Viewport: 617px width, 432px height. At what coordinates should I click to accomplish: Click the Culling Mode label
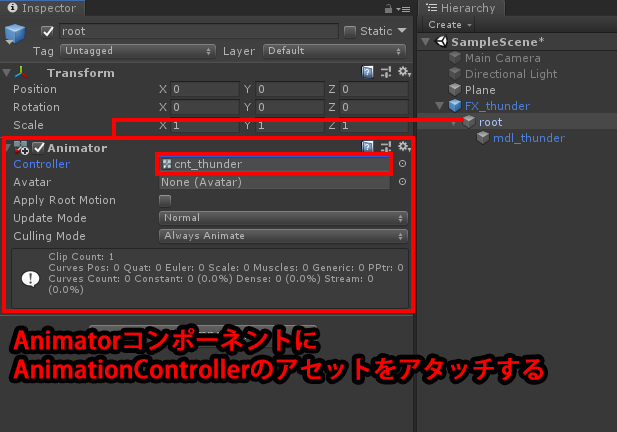coord(49,236)
